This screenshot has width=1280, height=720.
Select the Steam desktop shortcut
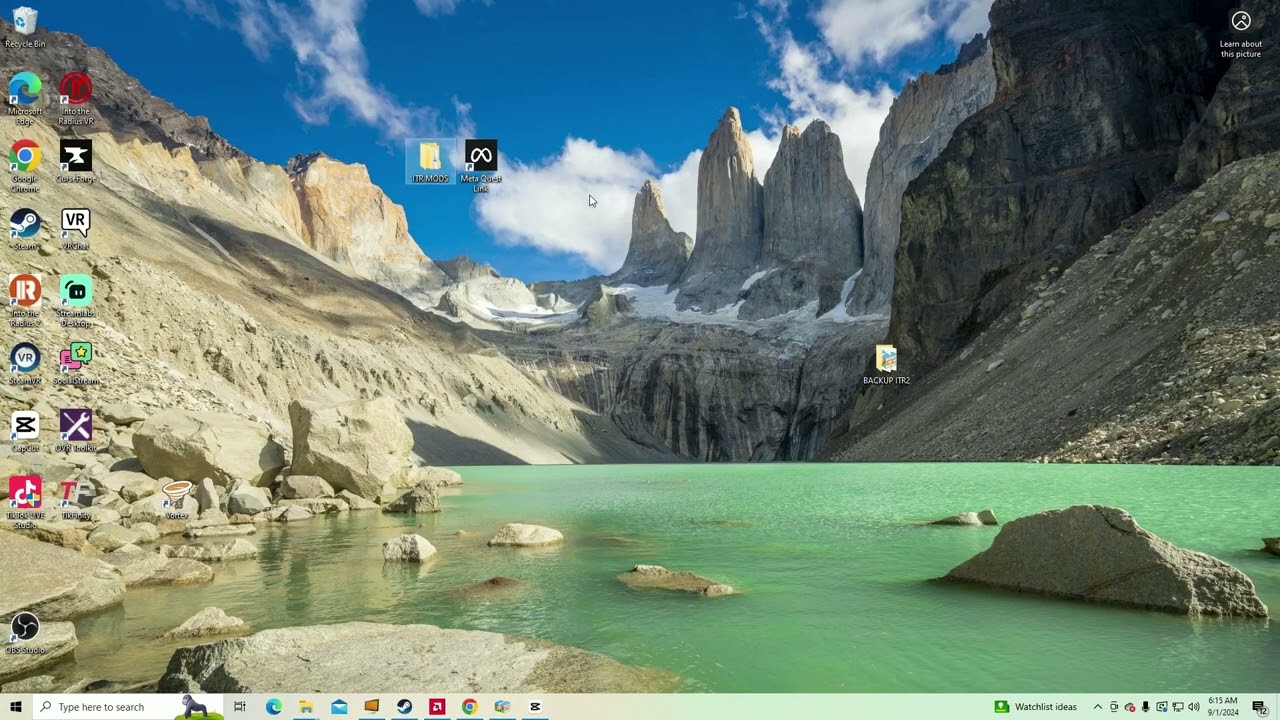(25, 229)
